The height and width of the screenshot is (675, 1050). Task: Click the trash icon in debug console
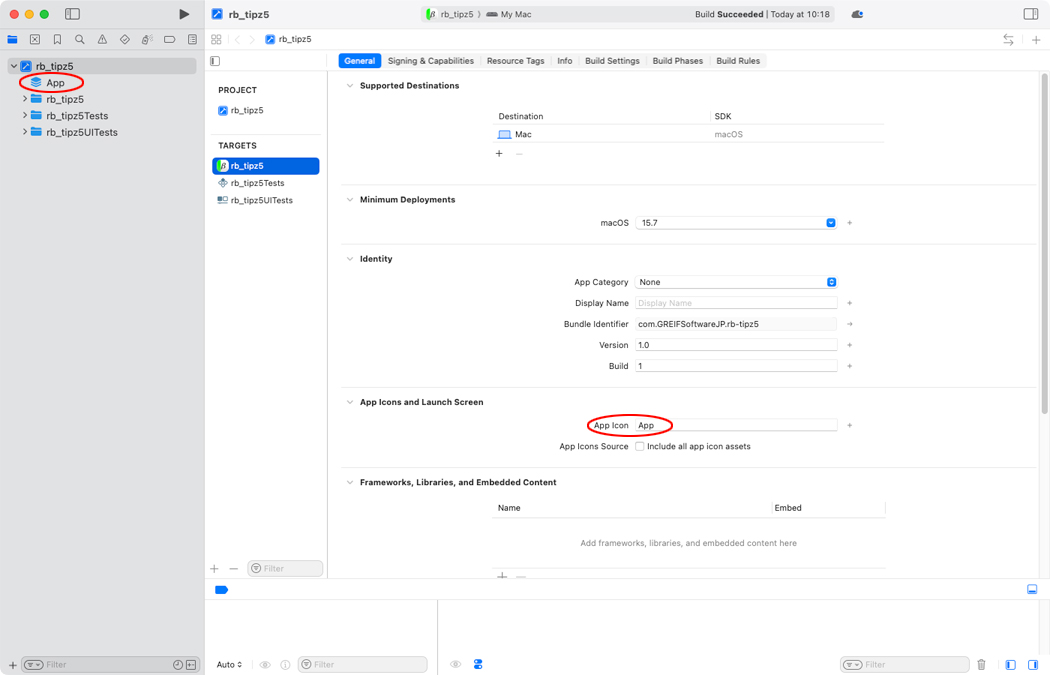pos(981,665)
